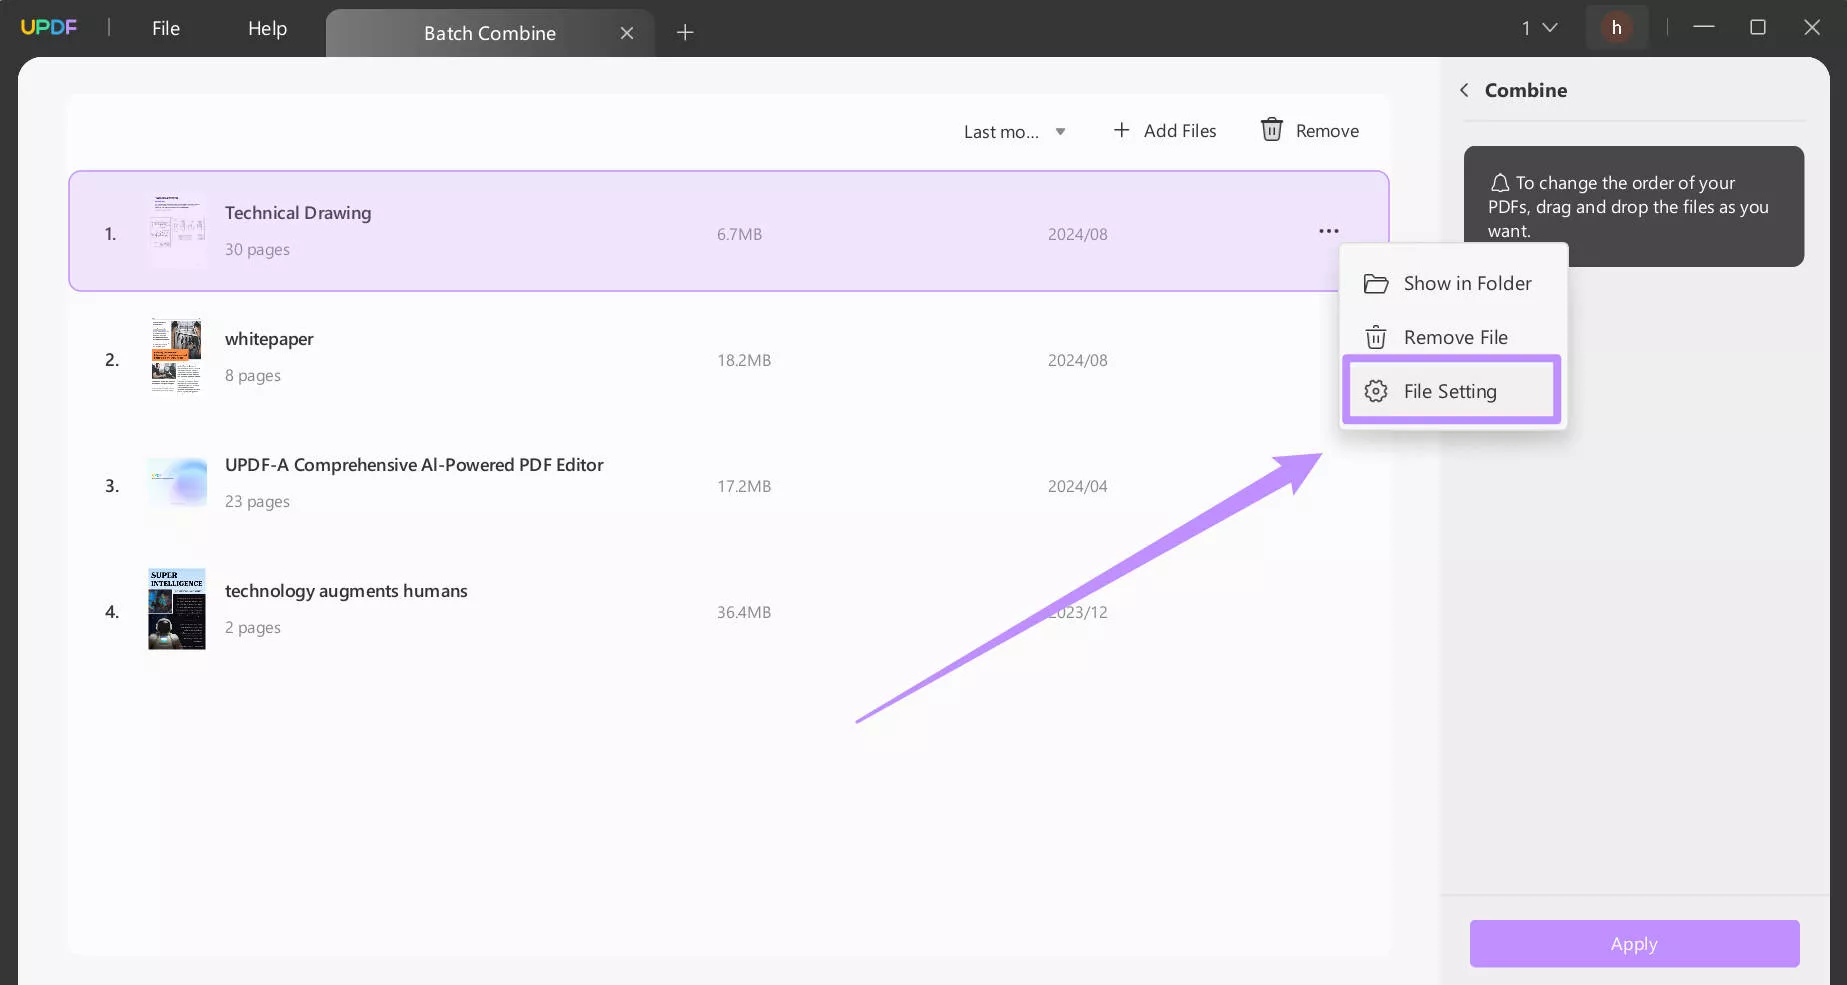Close the UPDF window

(x=1812, y=27)
